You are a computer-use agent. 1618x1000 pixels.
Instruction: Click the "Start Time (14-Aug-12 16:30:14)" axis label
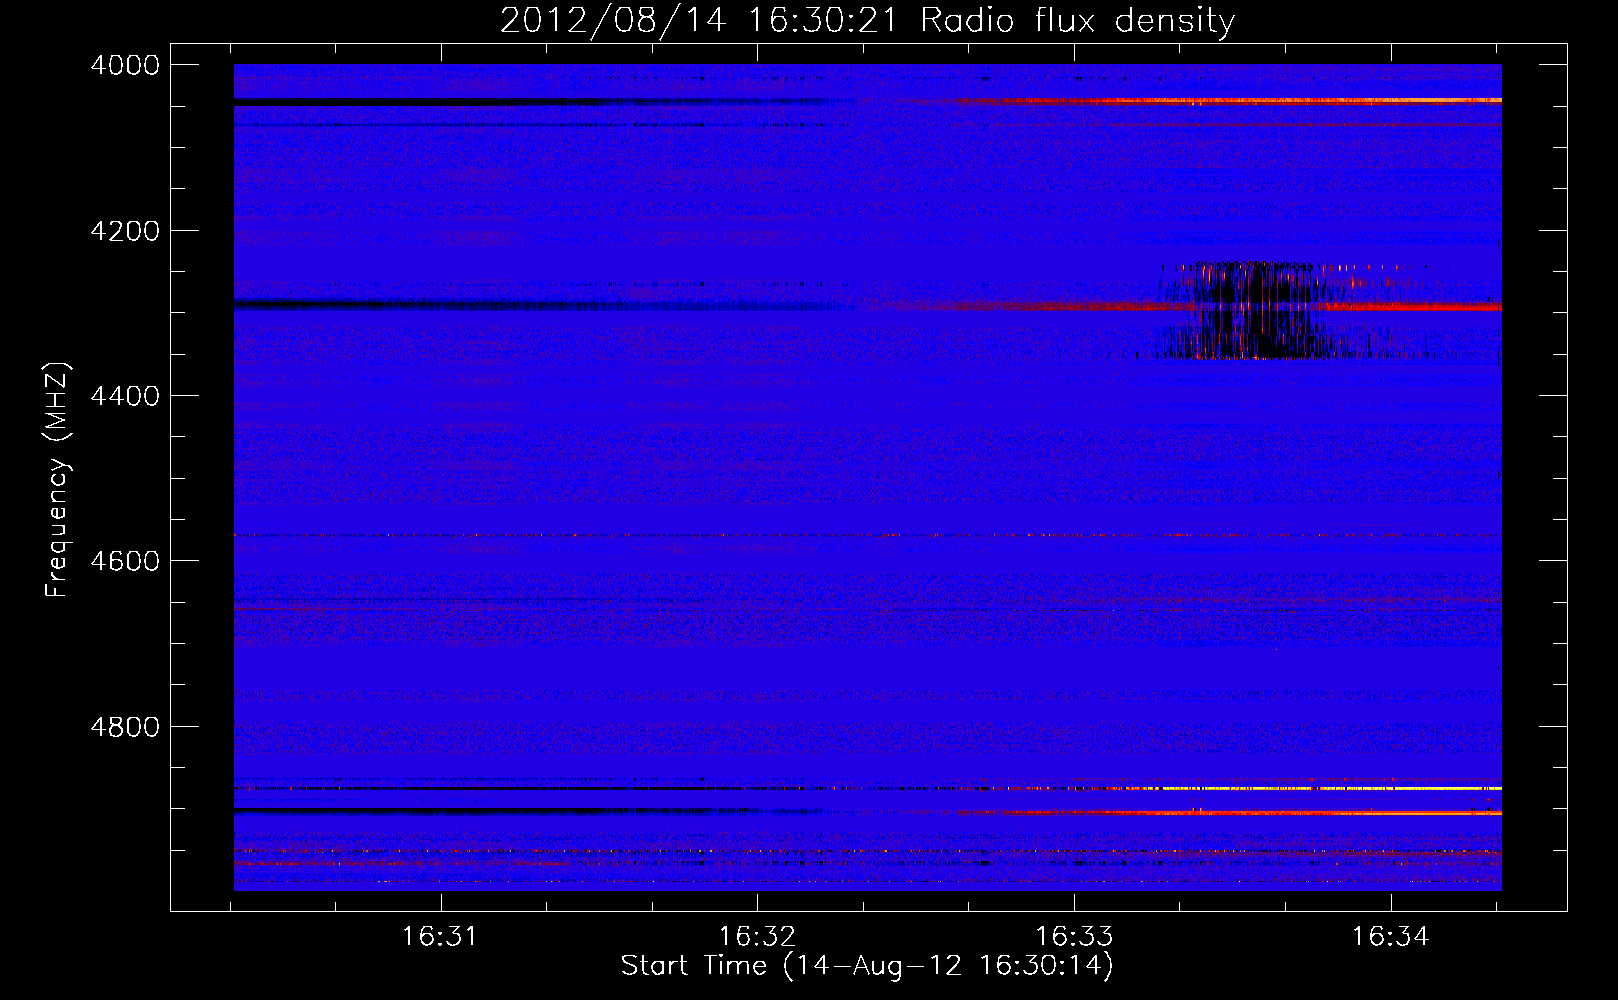pyautogui.click(x=867, y=966)
